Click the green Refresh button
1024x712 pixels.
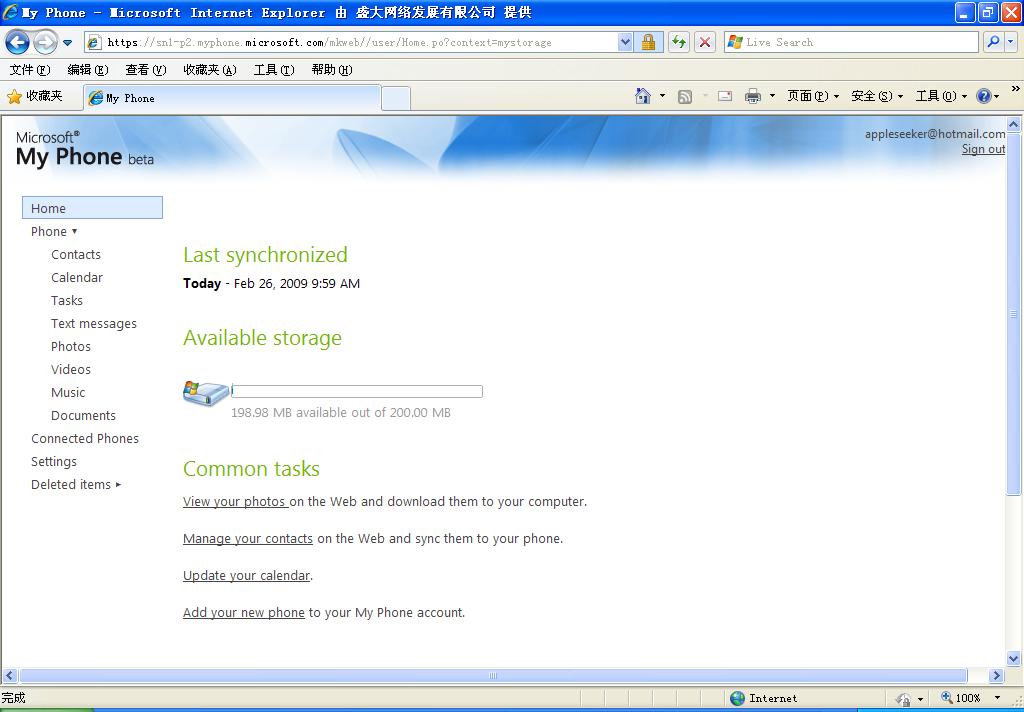679,42
